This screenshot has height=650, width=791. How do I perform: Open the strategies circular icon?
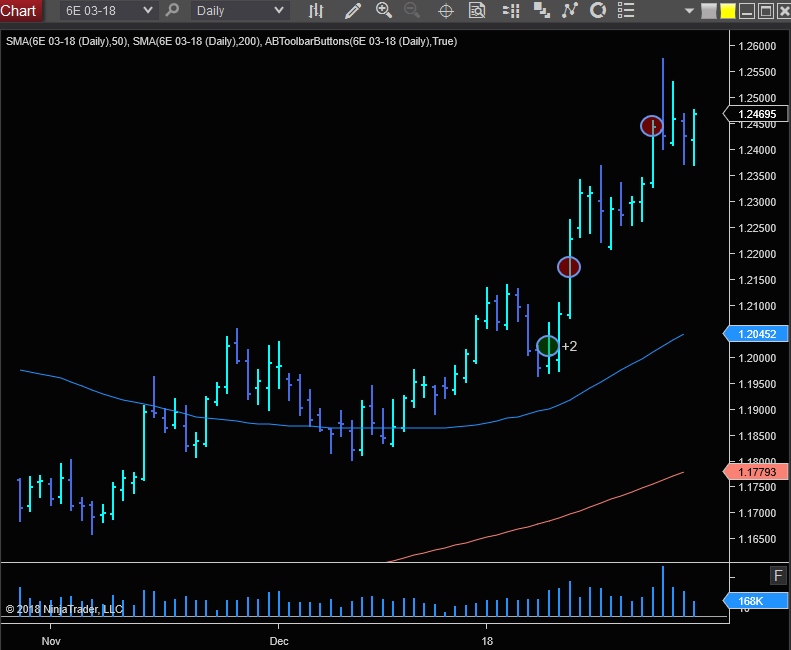click(x=598, y=10)
